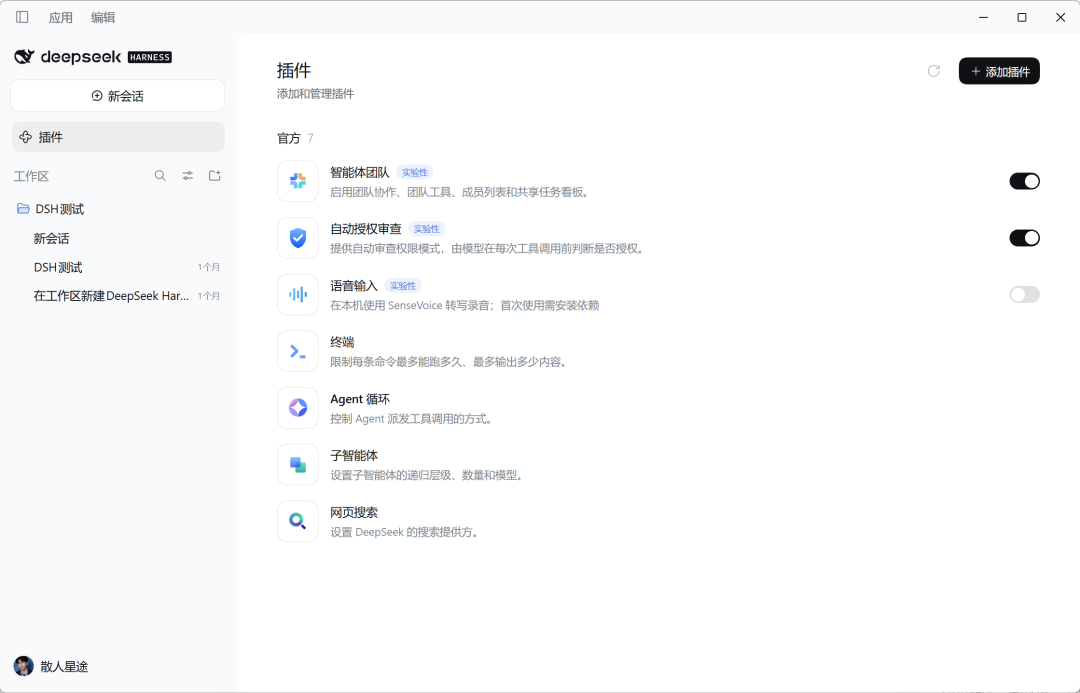Image resolution: width=1080 pixels, height=693 pixels.
Task: Close the application window
Action: 1061,17
